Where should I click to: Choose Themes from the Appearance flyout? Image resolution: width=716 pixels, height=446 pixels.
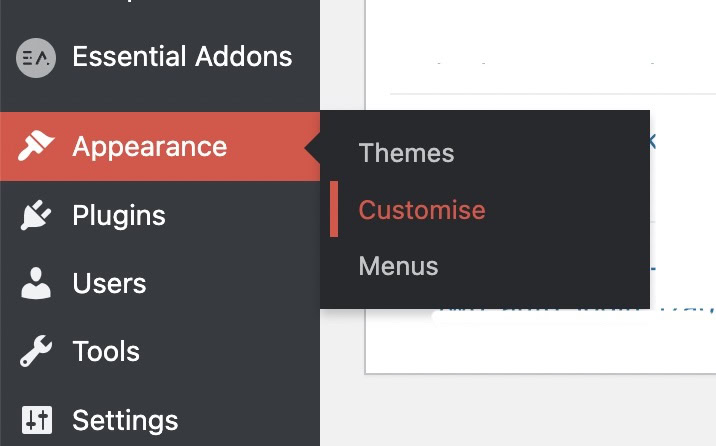[406, 153]
